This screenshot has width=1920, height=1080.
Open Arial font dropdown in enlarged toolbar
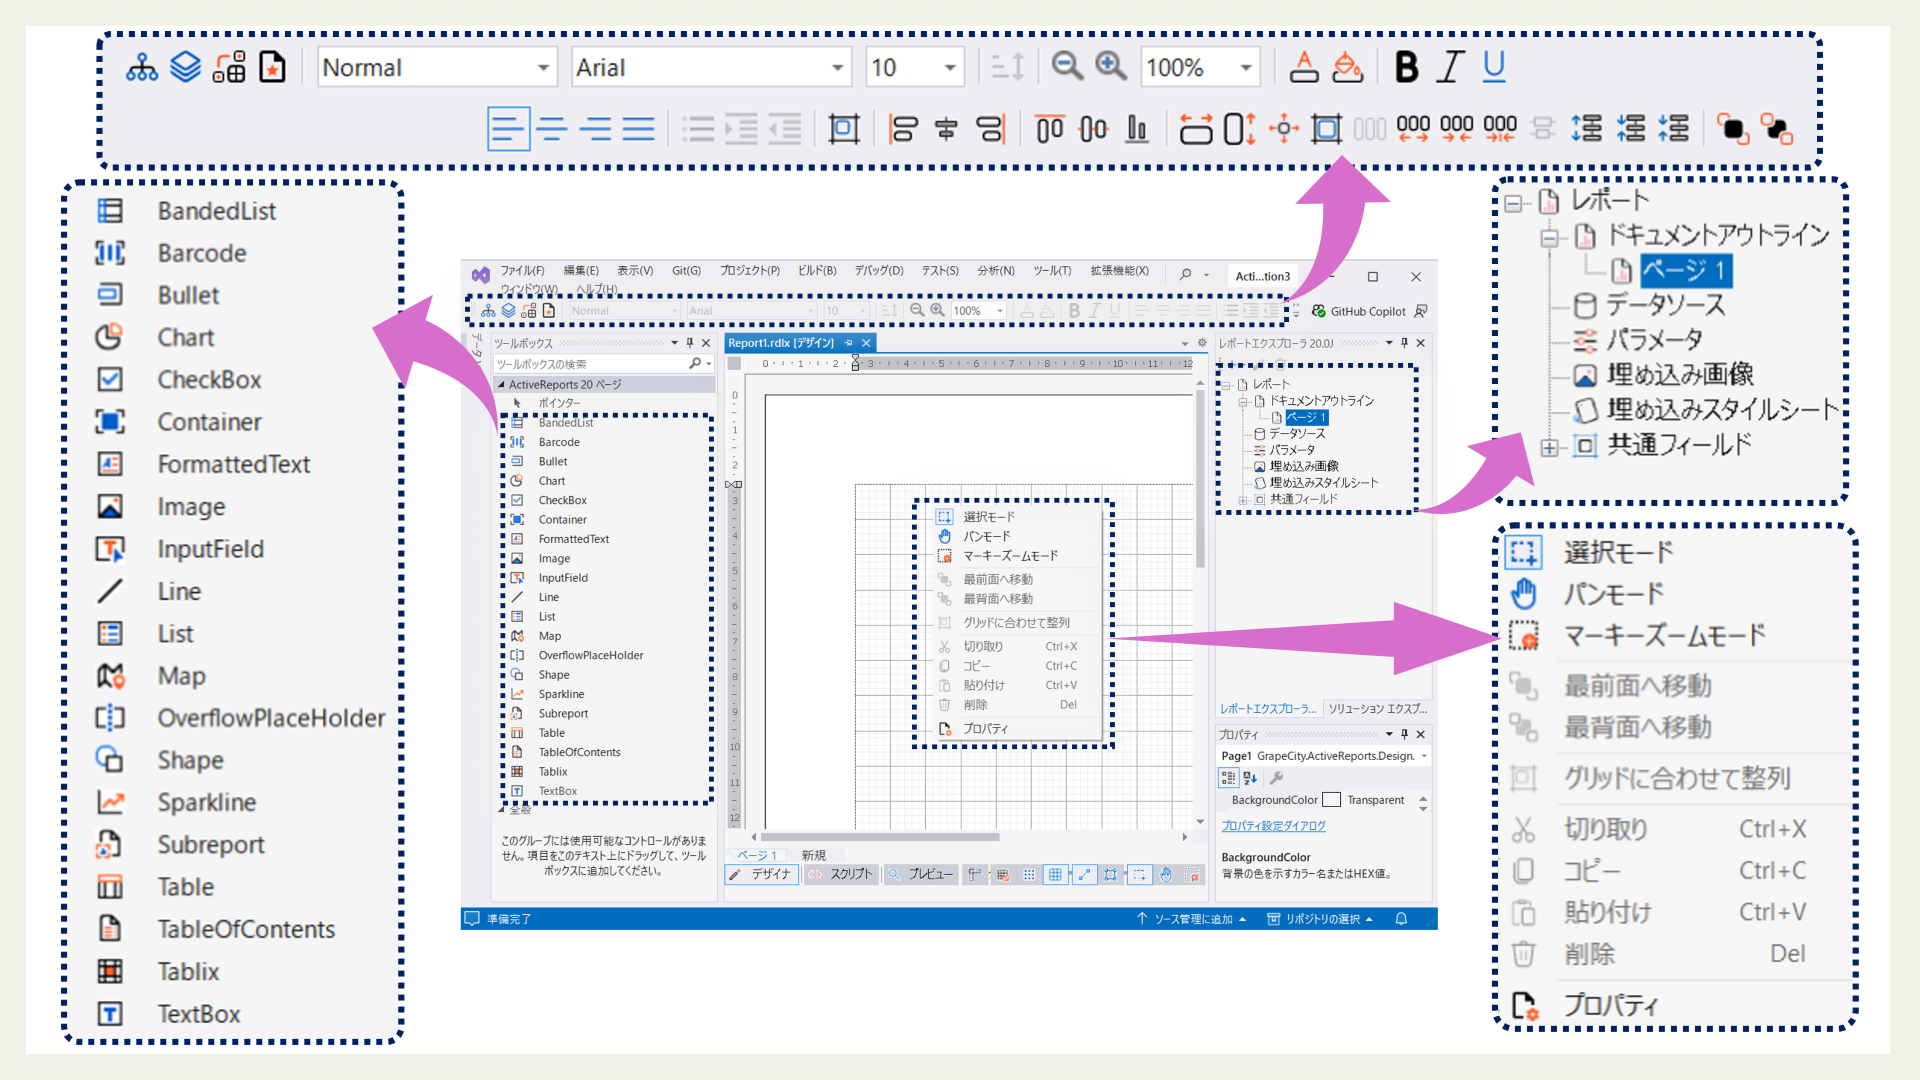click(837, 68)
